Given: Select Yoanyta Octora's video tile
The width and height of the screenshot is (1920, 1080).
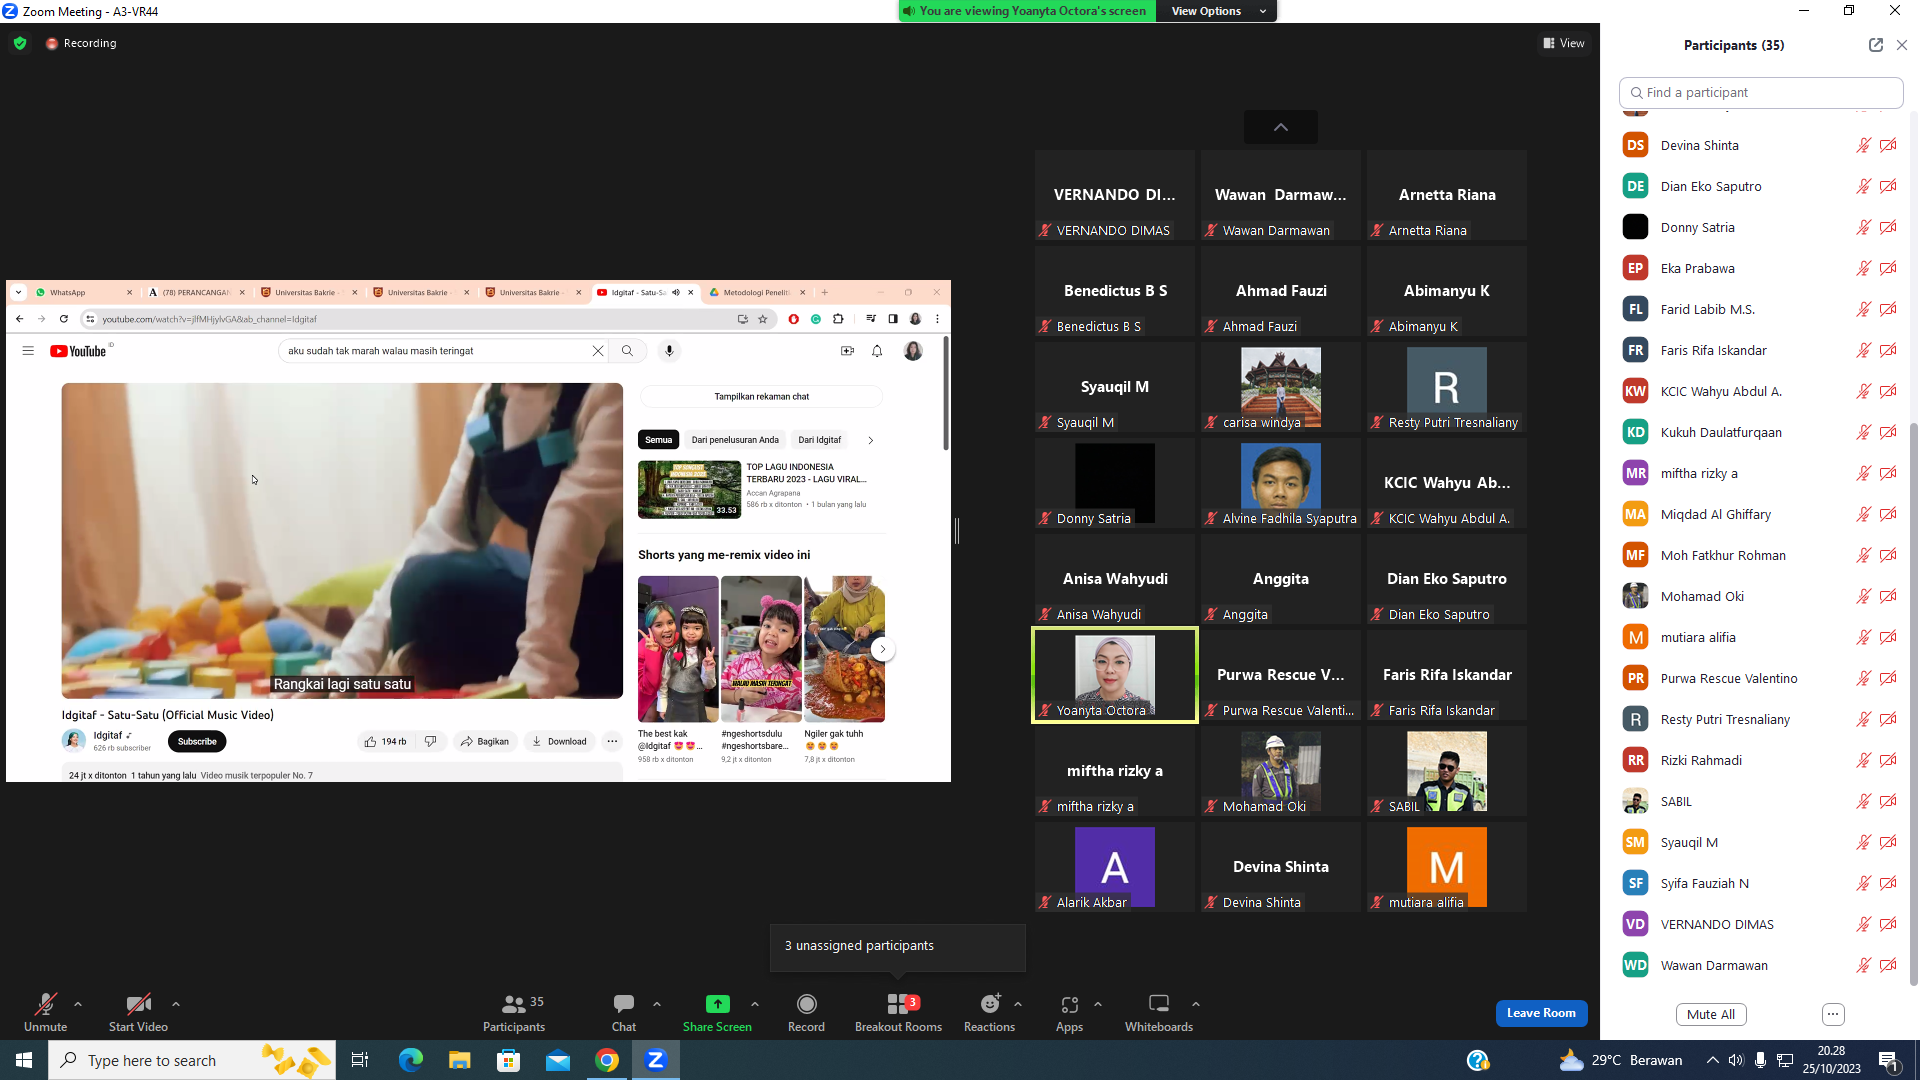Looking at the screenshot, I should tap(1115, 675).
